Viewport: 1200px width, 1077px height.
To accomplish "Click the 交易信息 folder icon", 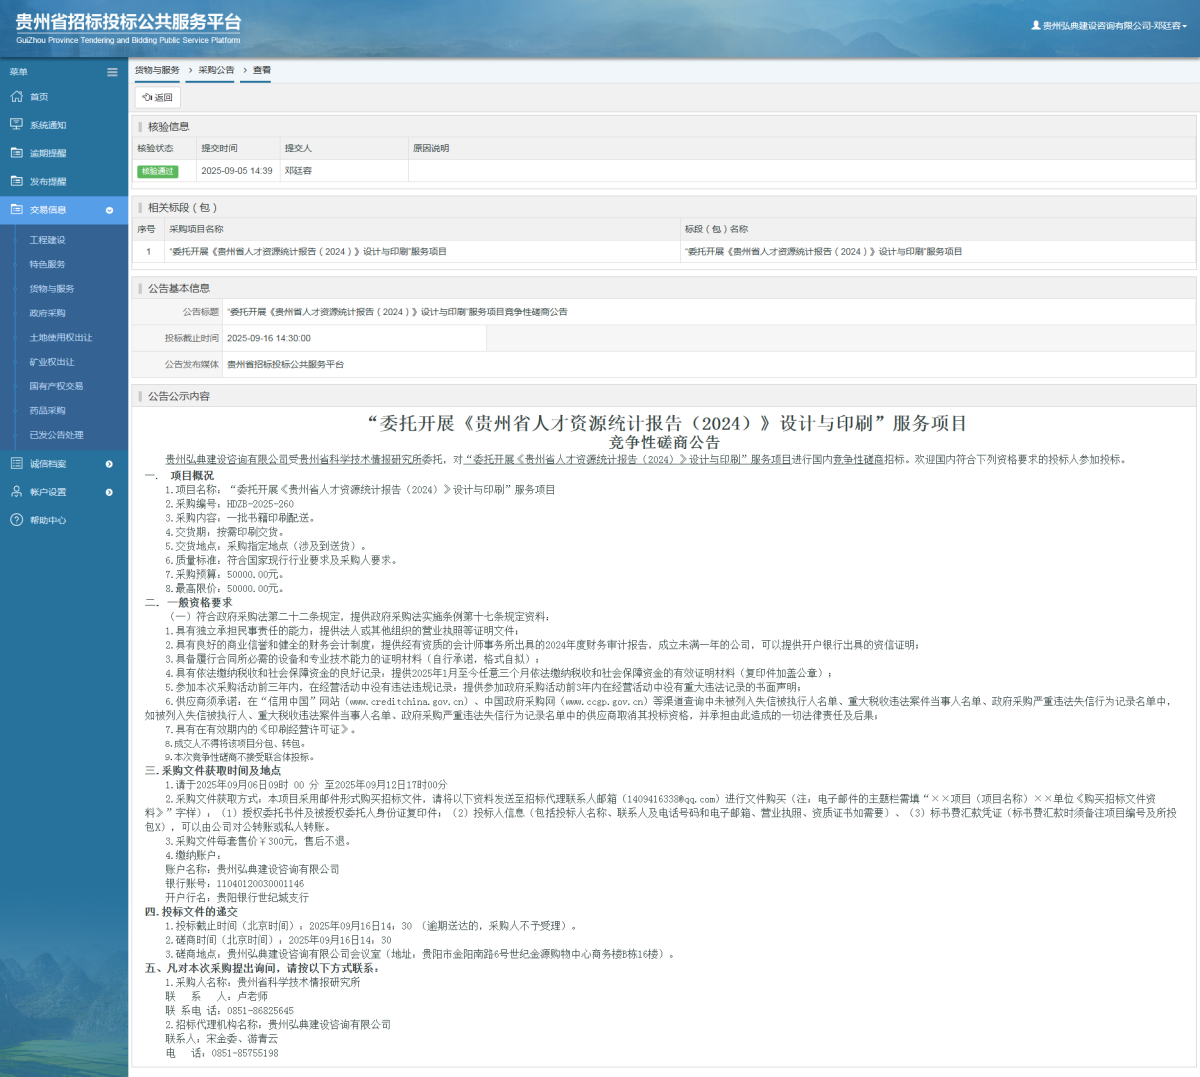I will (x=16, y=210).
